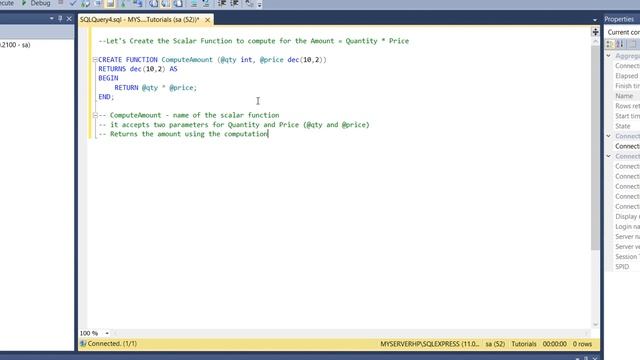Viewport: 640px width, 360px height.
Task: Collapse the first Connection category expander
Action: [609, 136]
